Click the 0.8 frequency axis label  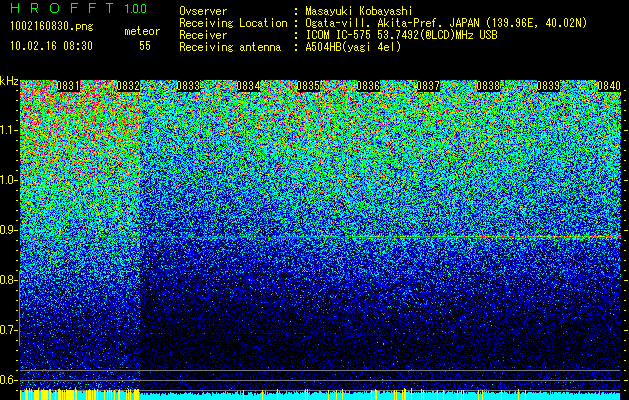click(8, 280)
